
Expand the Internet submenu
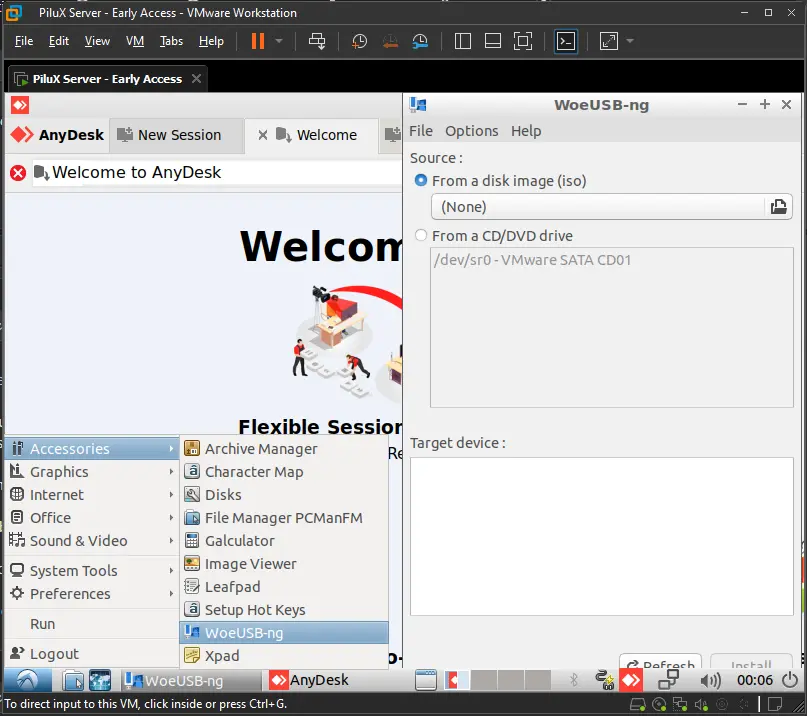92,495
